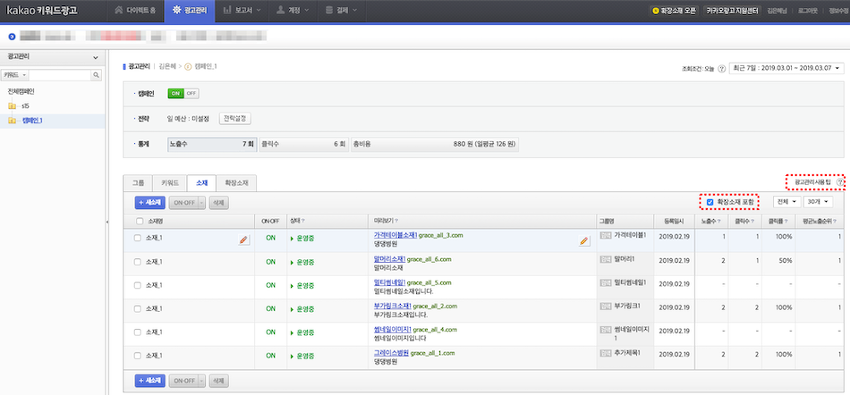Click the 클릭수 column help icon
The width and height of the screenshot is (850, 395).
753,221
